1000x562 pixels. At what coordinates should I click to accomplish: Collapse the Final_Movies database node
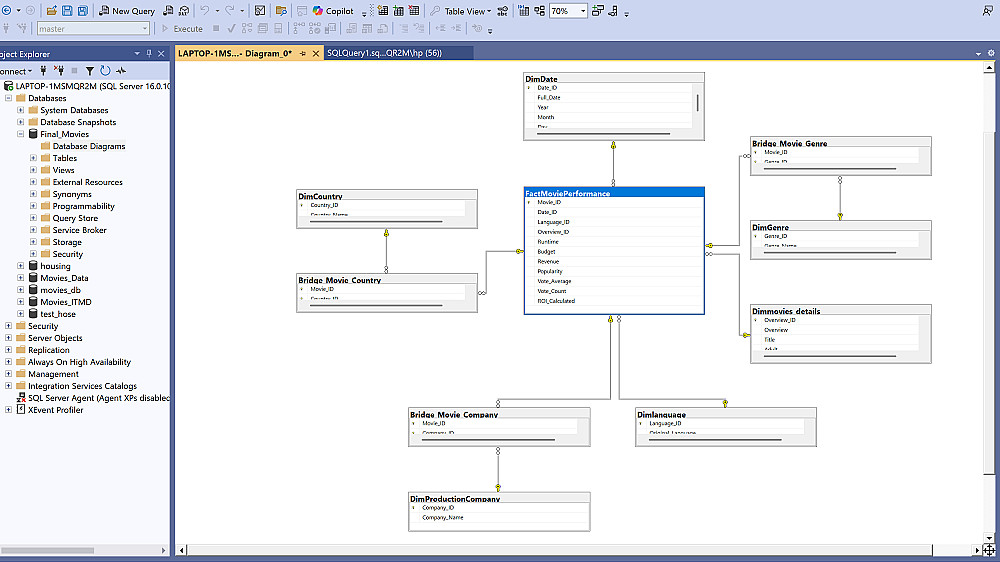coord(21,134)
